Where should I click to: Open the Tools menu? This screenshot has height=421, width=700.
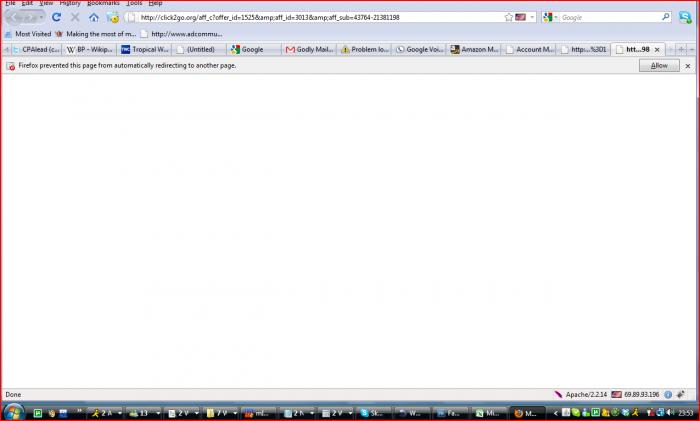(x=134, y=3)
